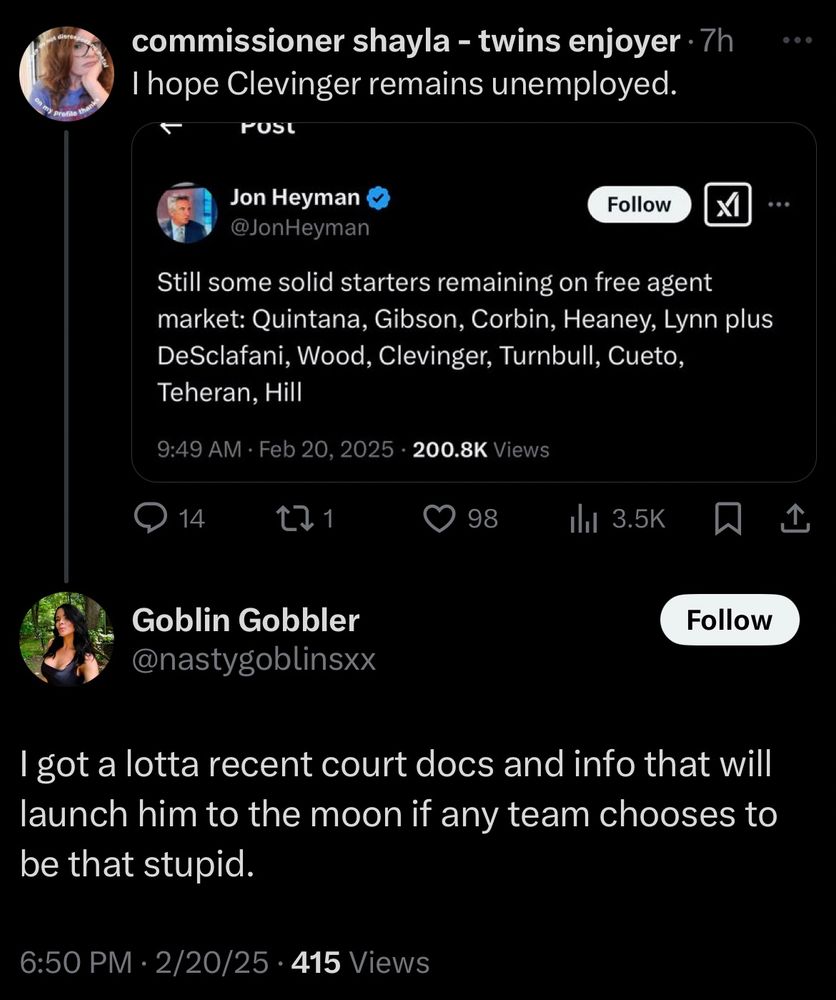
Task: Tap the share upload arrow icon
Action: click(x=793, y=517)
